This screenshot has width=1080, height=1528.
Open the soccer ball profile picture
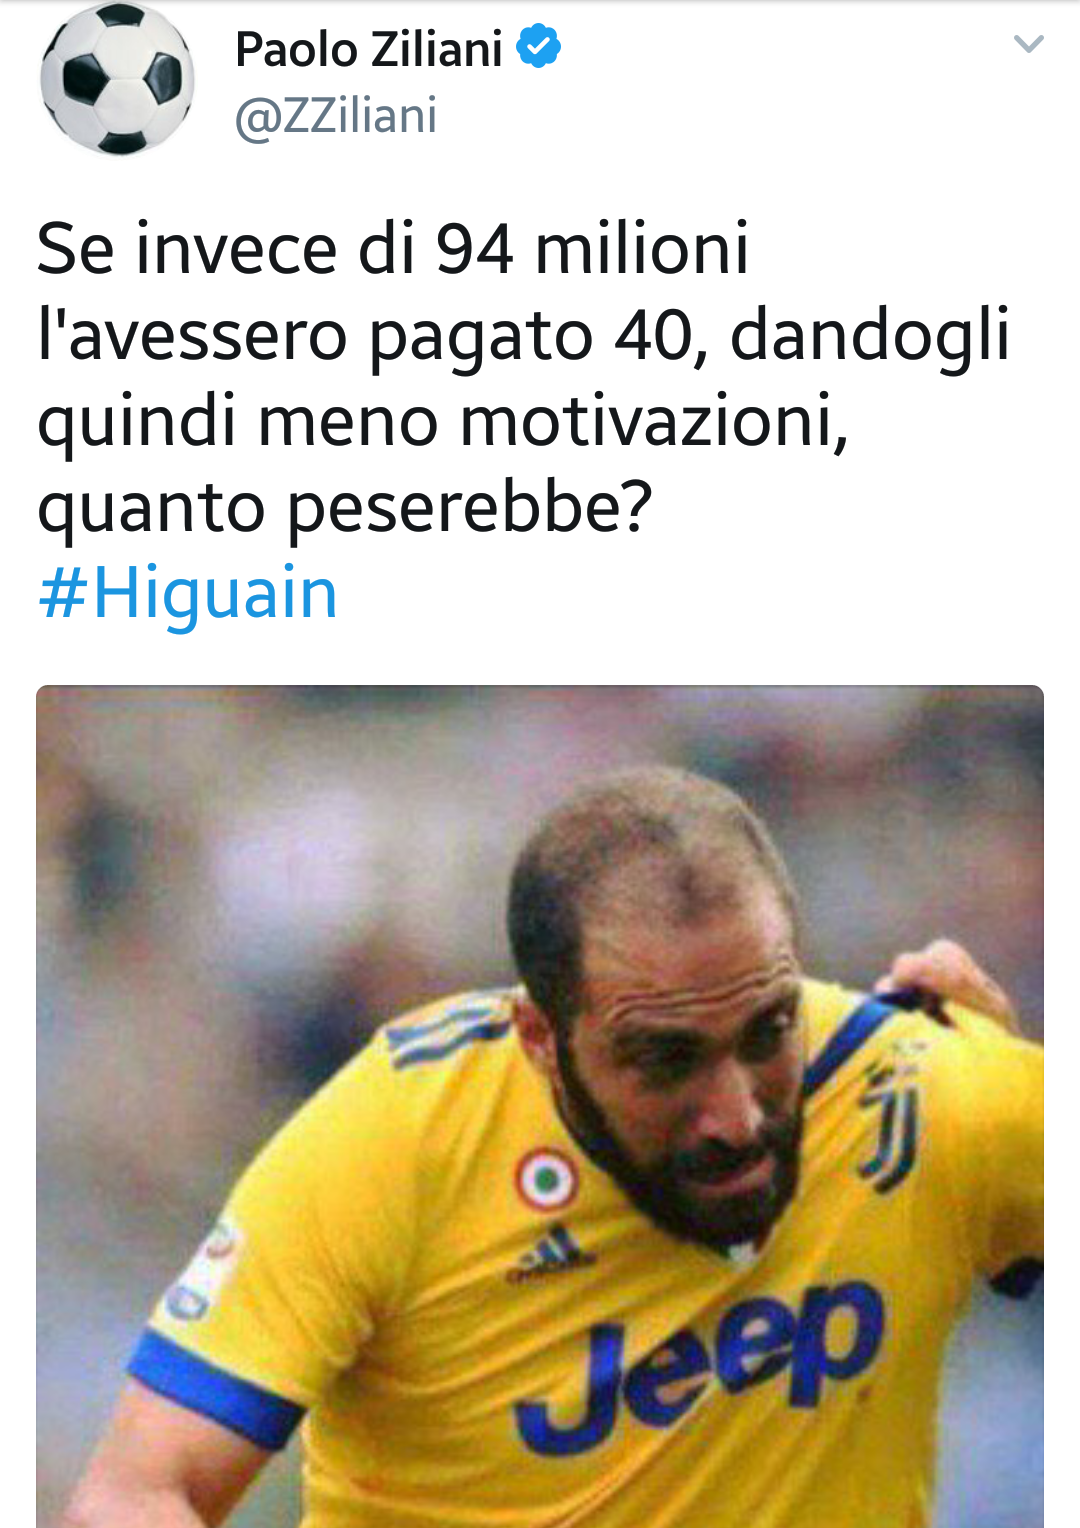(x=118, y=79)
